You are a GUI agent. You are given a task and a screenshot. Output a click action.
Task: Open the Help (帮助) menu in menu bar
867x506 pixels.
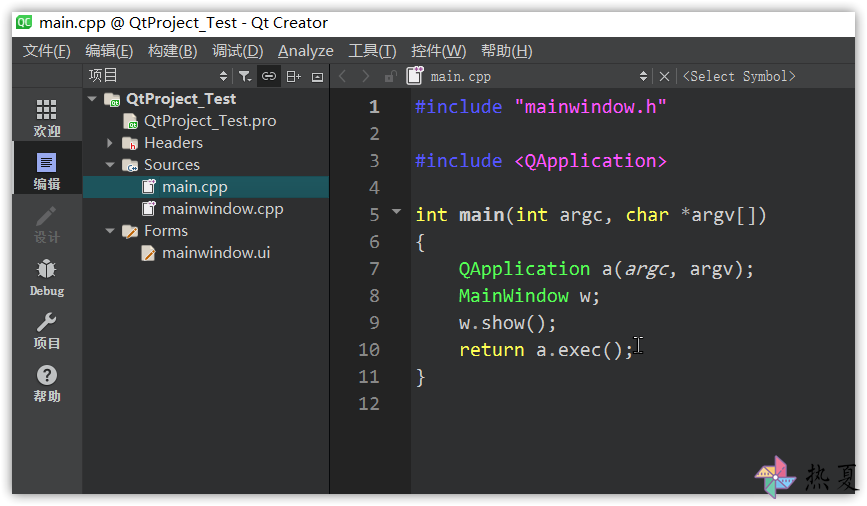[506, 51]
